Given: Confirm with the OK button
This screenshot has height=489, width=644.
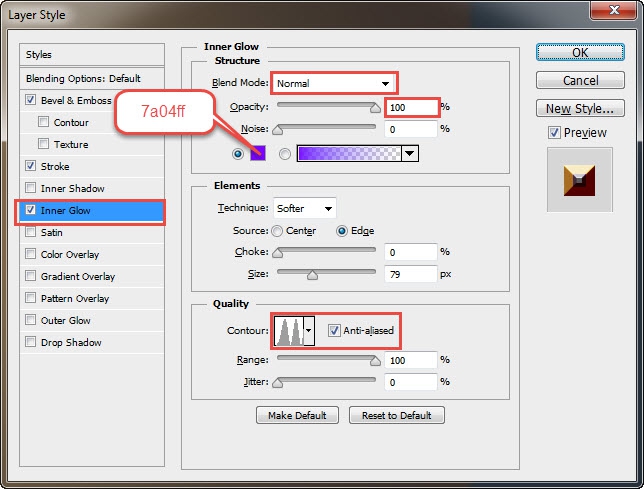Looking at the screenshot, I should coord(580,53).
